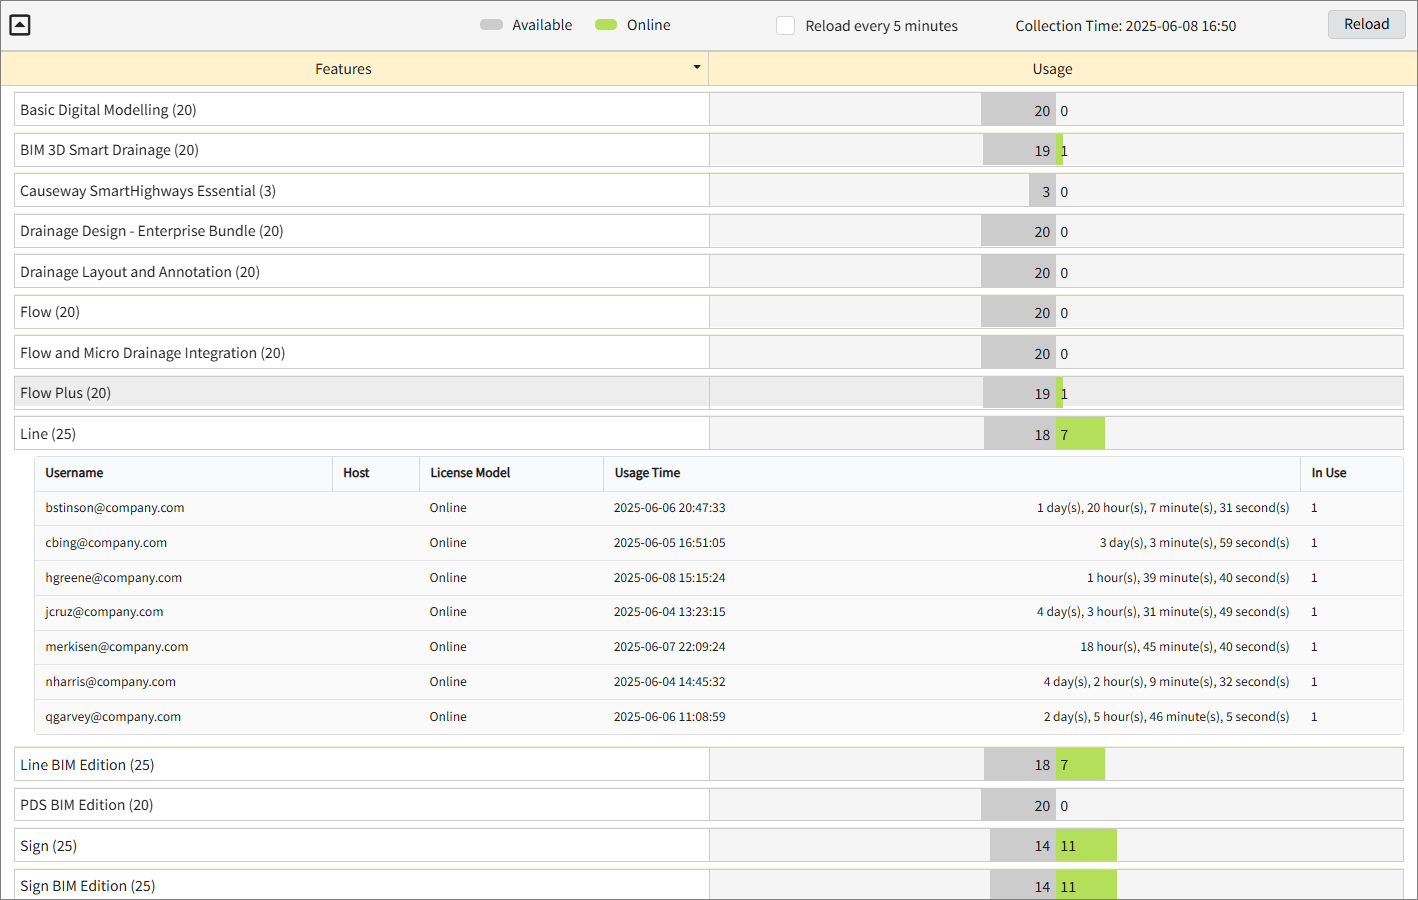1418x900 pixels.
Task: Expand the Causeway SmartHighways Essential row
Action: click(360, 190)
